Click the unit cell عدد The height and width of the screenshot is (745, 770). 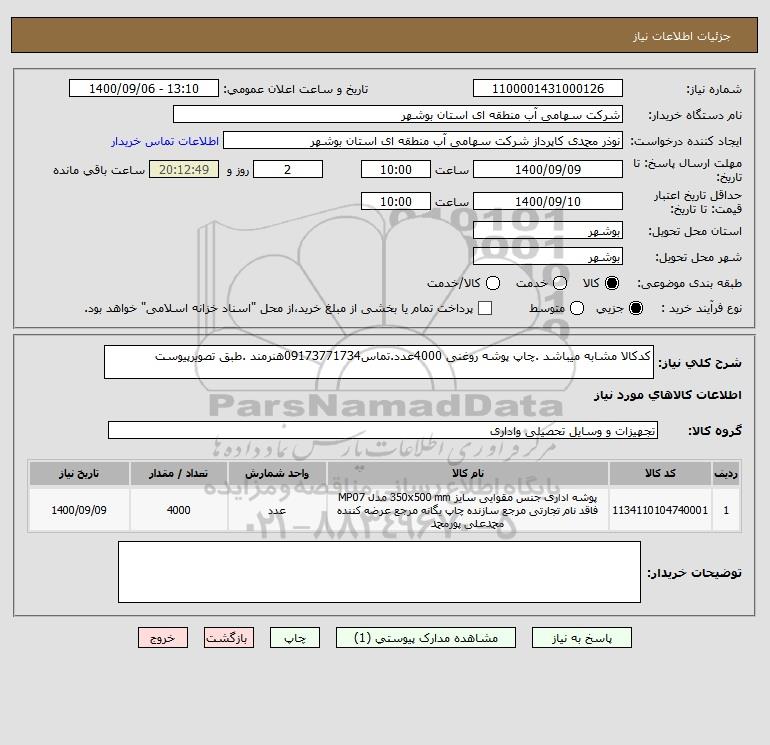click(x=277, y=510)
